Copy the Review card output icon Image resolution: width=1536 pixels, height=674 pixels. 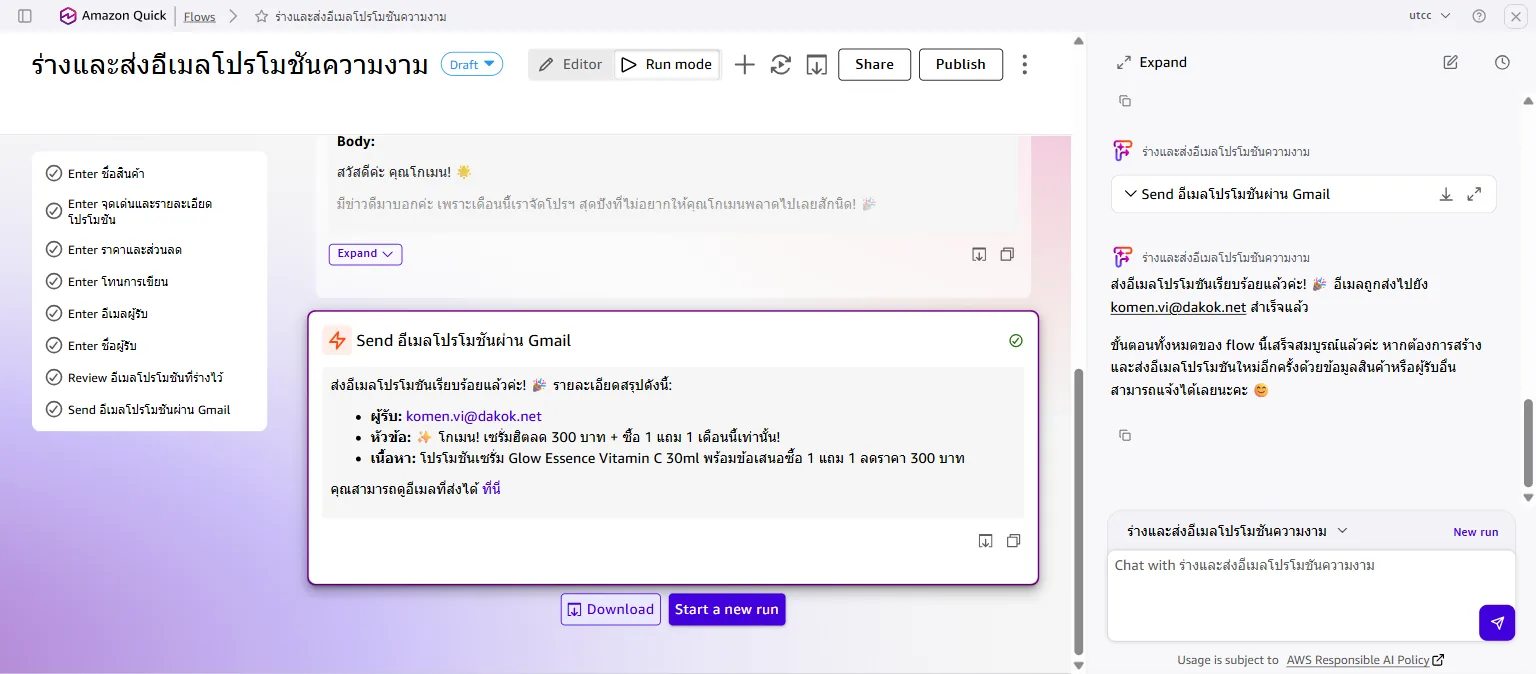(x=1007, y=255)
